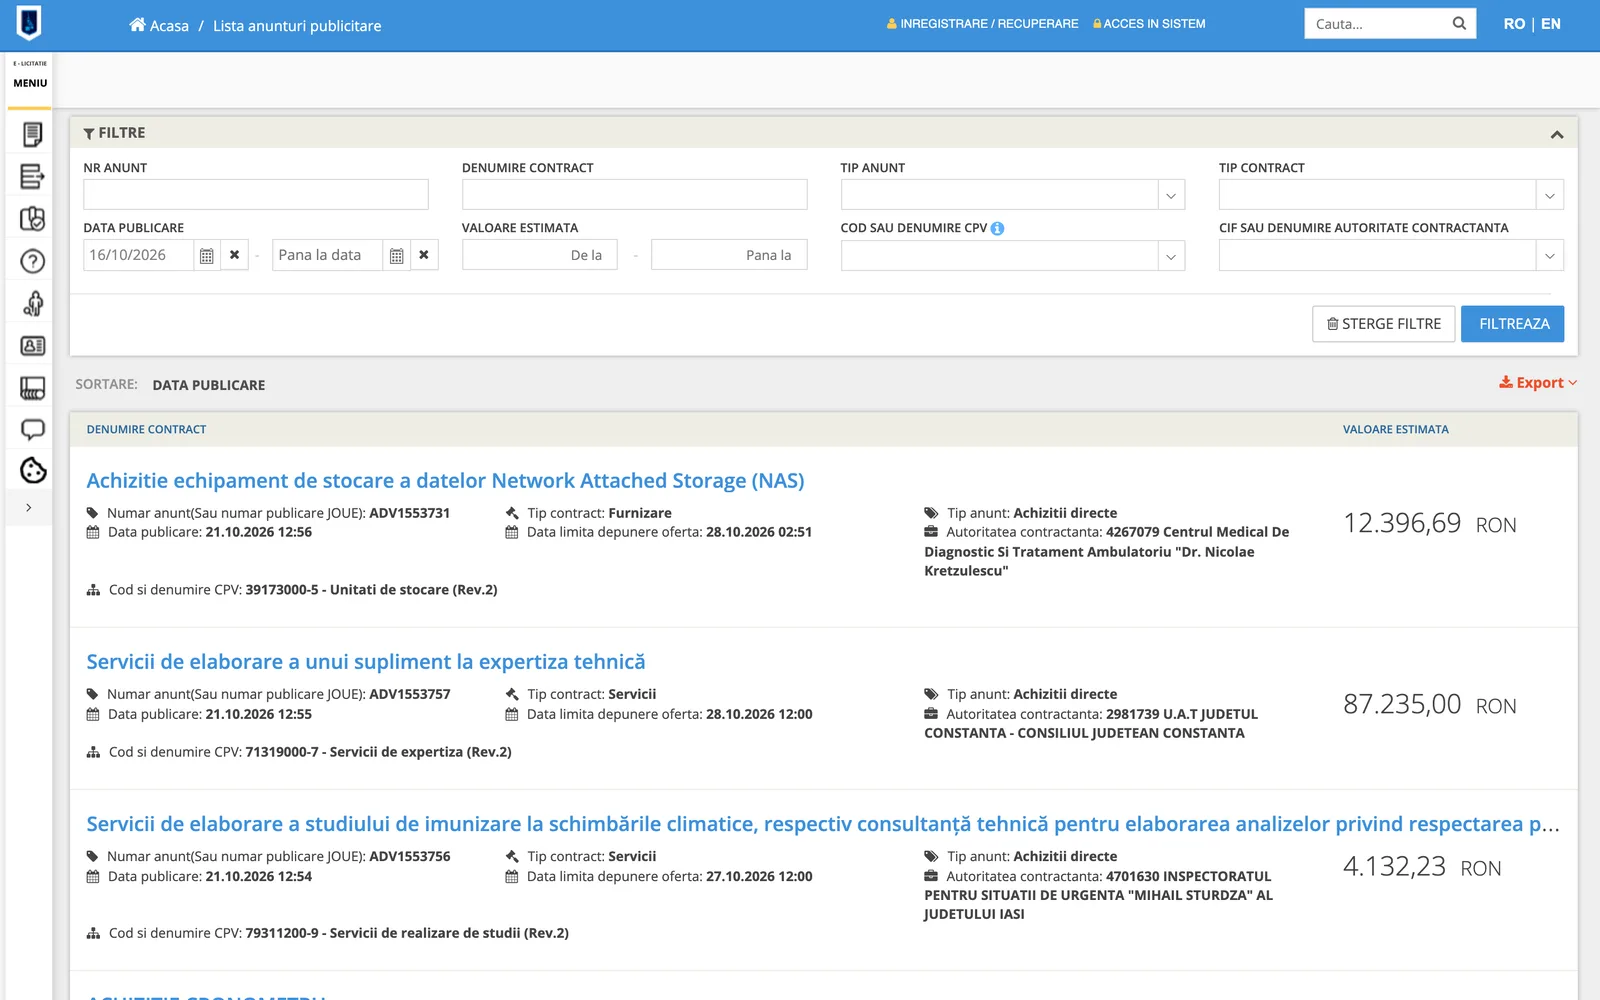The height and width of the screenshot is (1000, 1600).
Task: Open the person figure sidebar icon
Action: click(32, 303)
